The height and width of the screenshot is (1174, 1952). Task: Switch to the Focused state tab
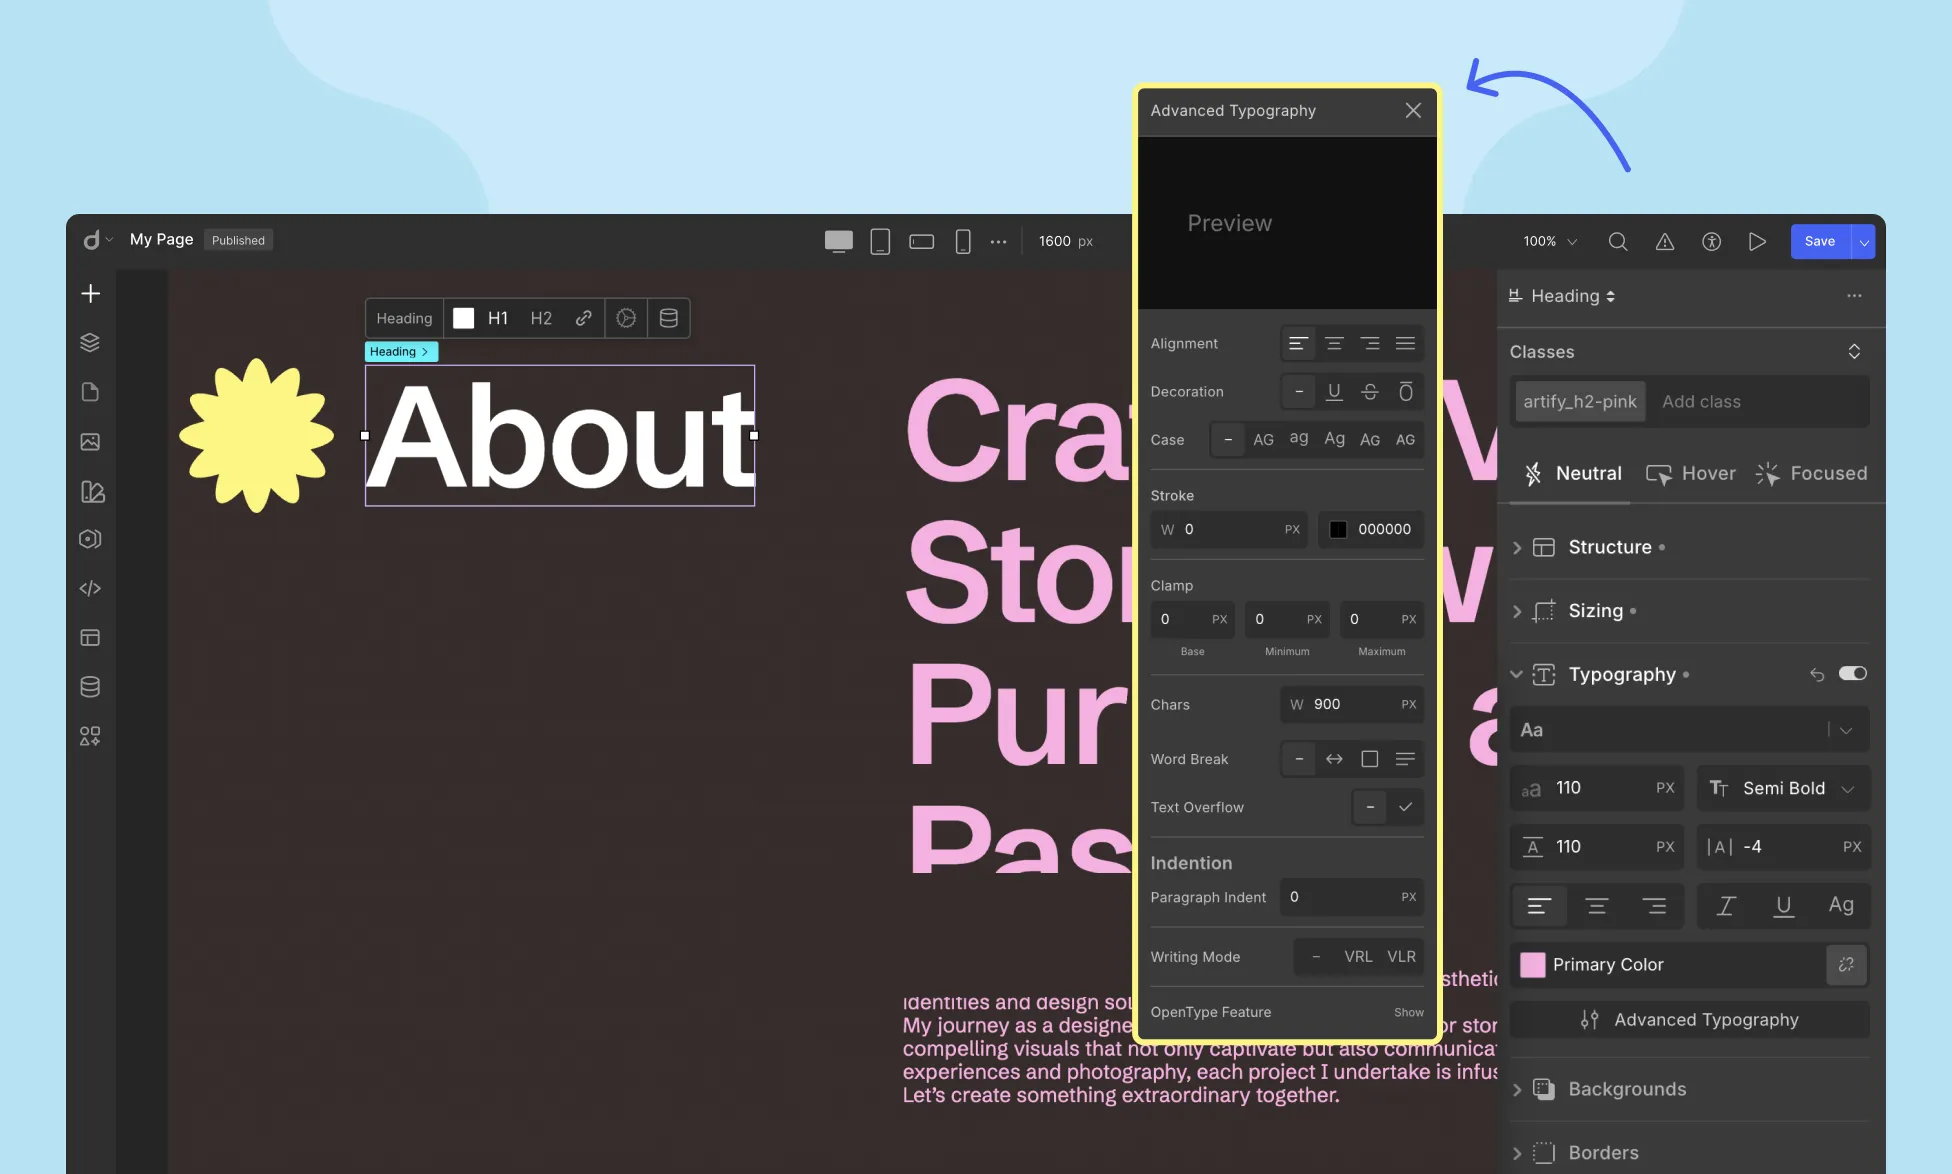[x=1812, y=473]
